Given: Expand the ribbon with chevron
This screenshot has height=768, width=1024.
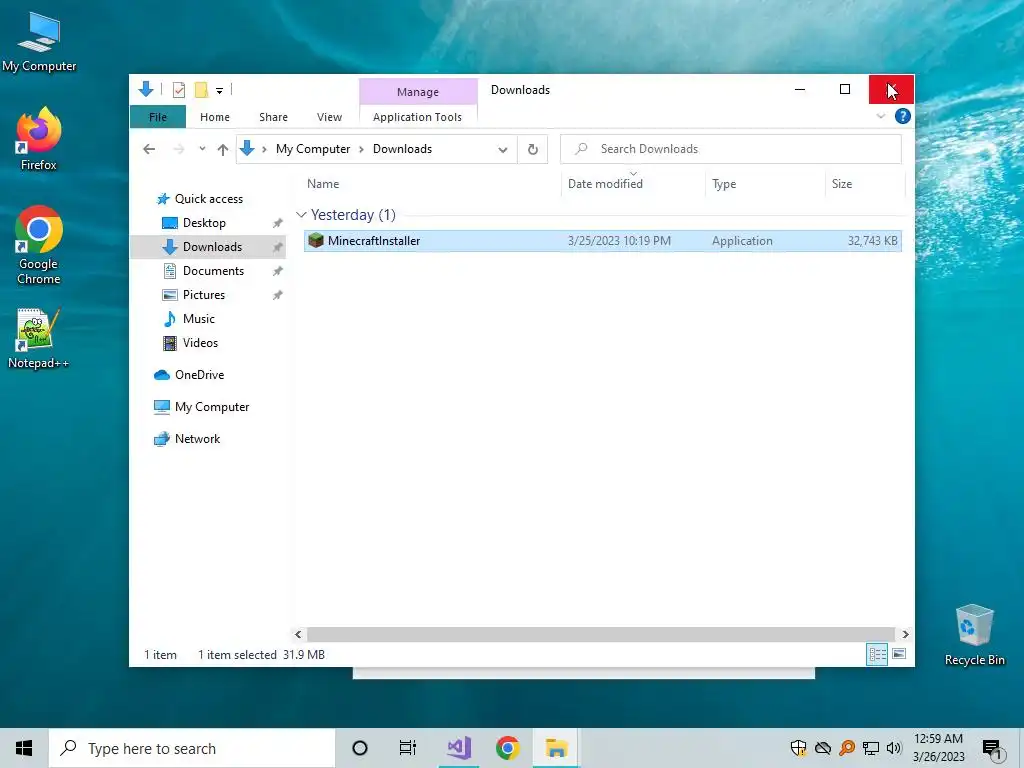Looking at the screenshot, I should [x=880, y=116].
